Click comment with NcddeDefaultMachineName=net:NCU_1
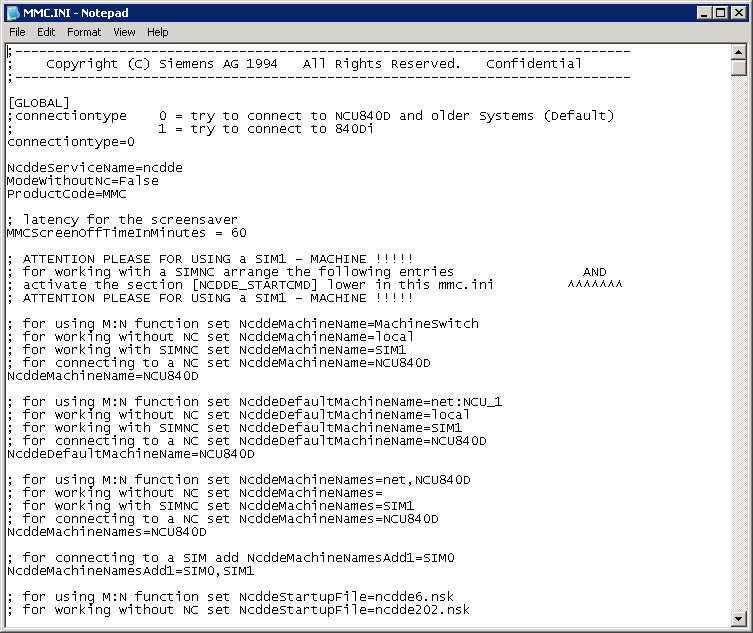This screenshot has width=753, height=633. click(255, 402)
